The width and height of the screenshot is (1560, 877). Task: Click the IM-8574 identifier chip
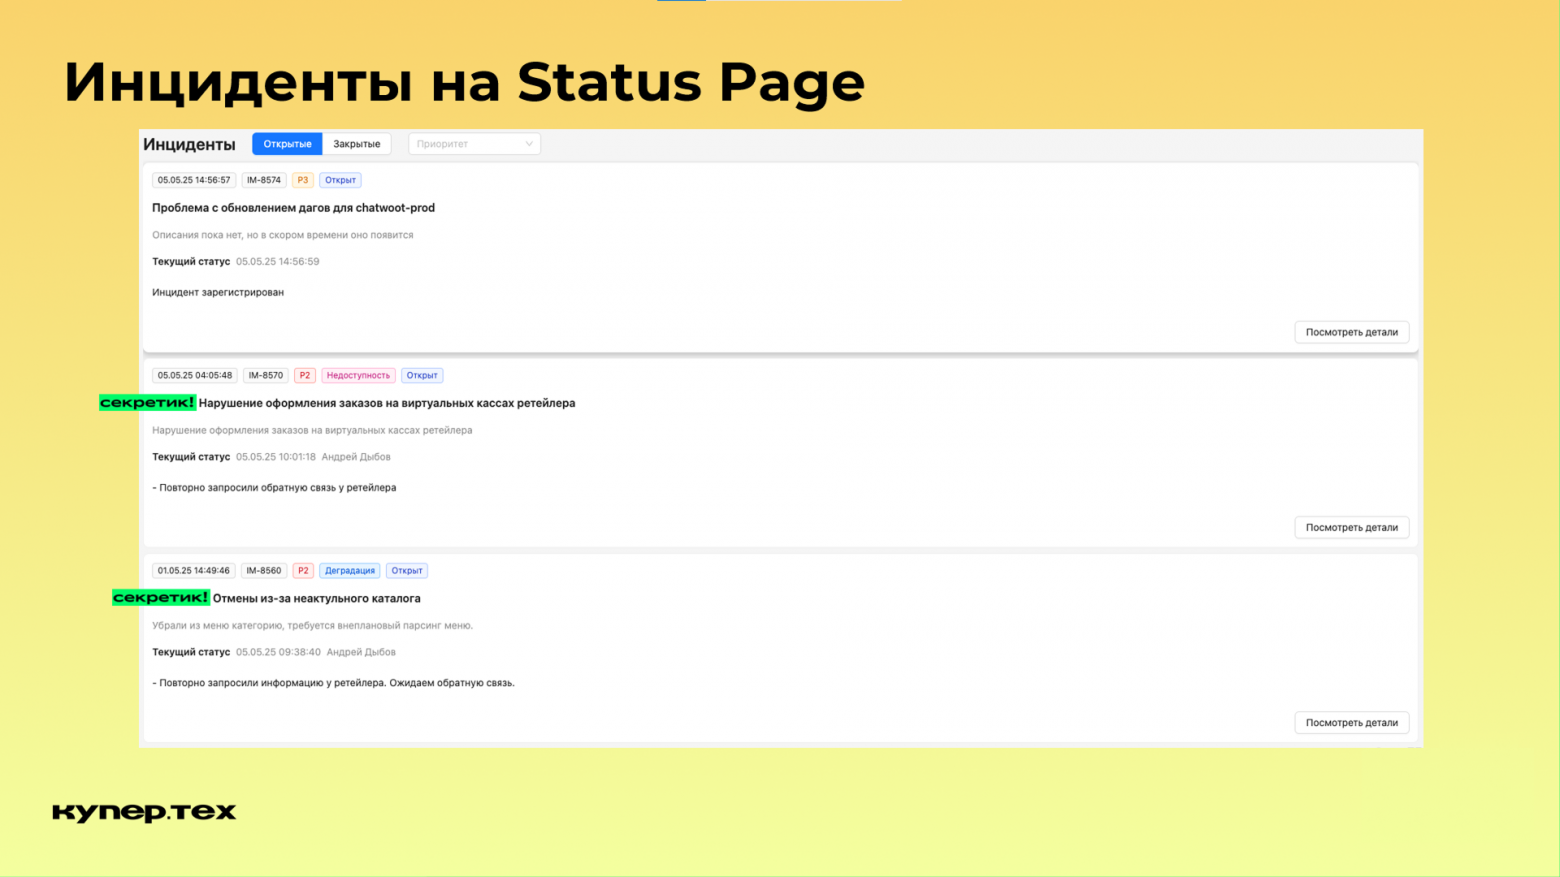pos(264,180)
